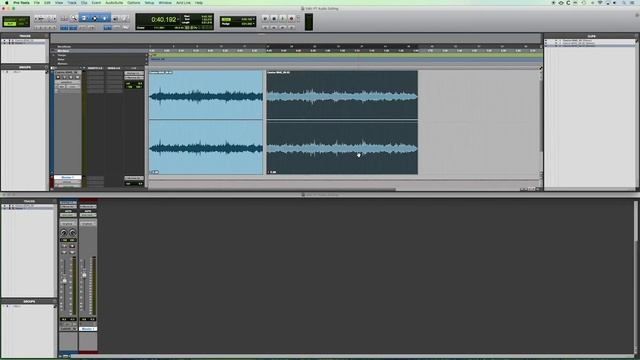The image size is (640, 360).
Task: Select the Trim tool in the toolbar
Action: [84, 18]
